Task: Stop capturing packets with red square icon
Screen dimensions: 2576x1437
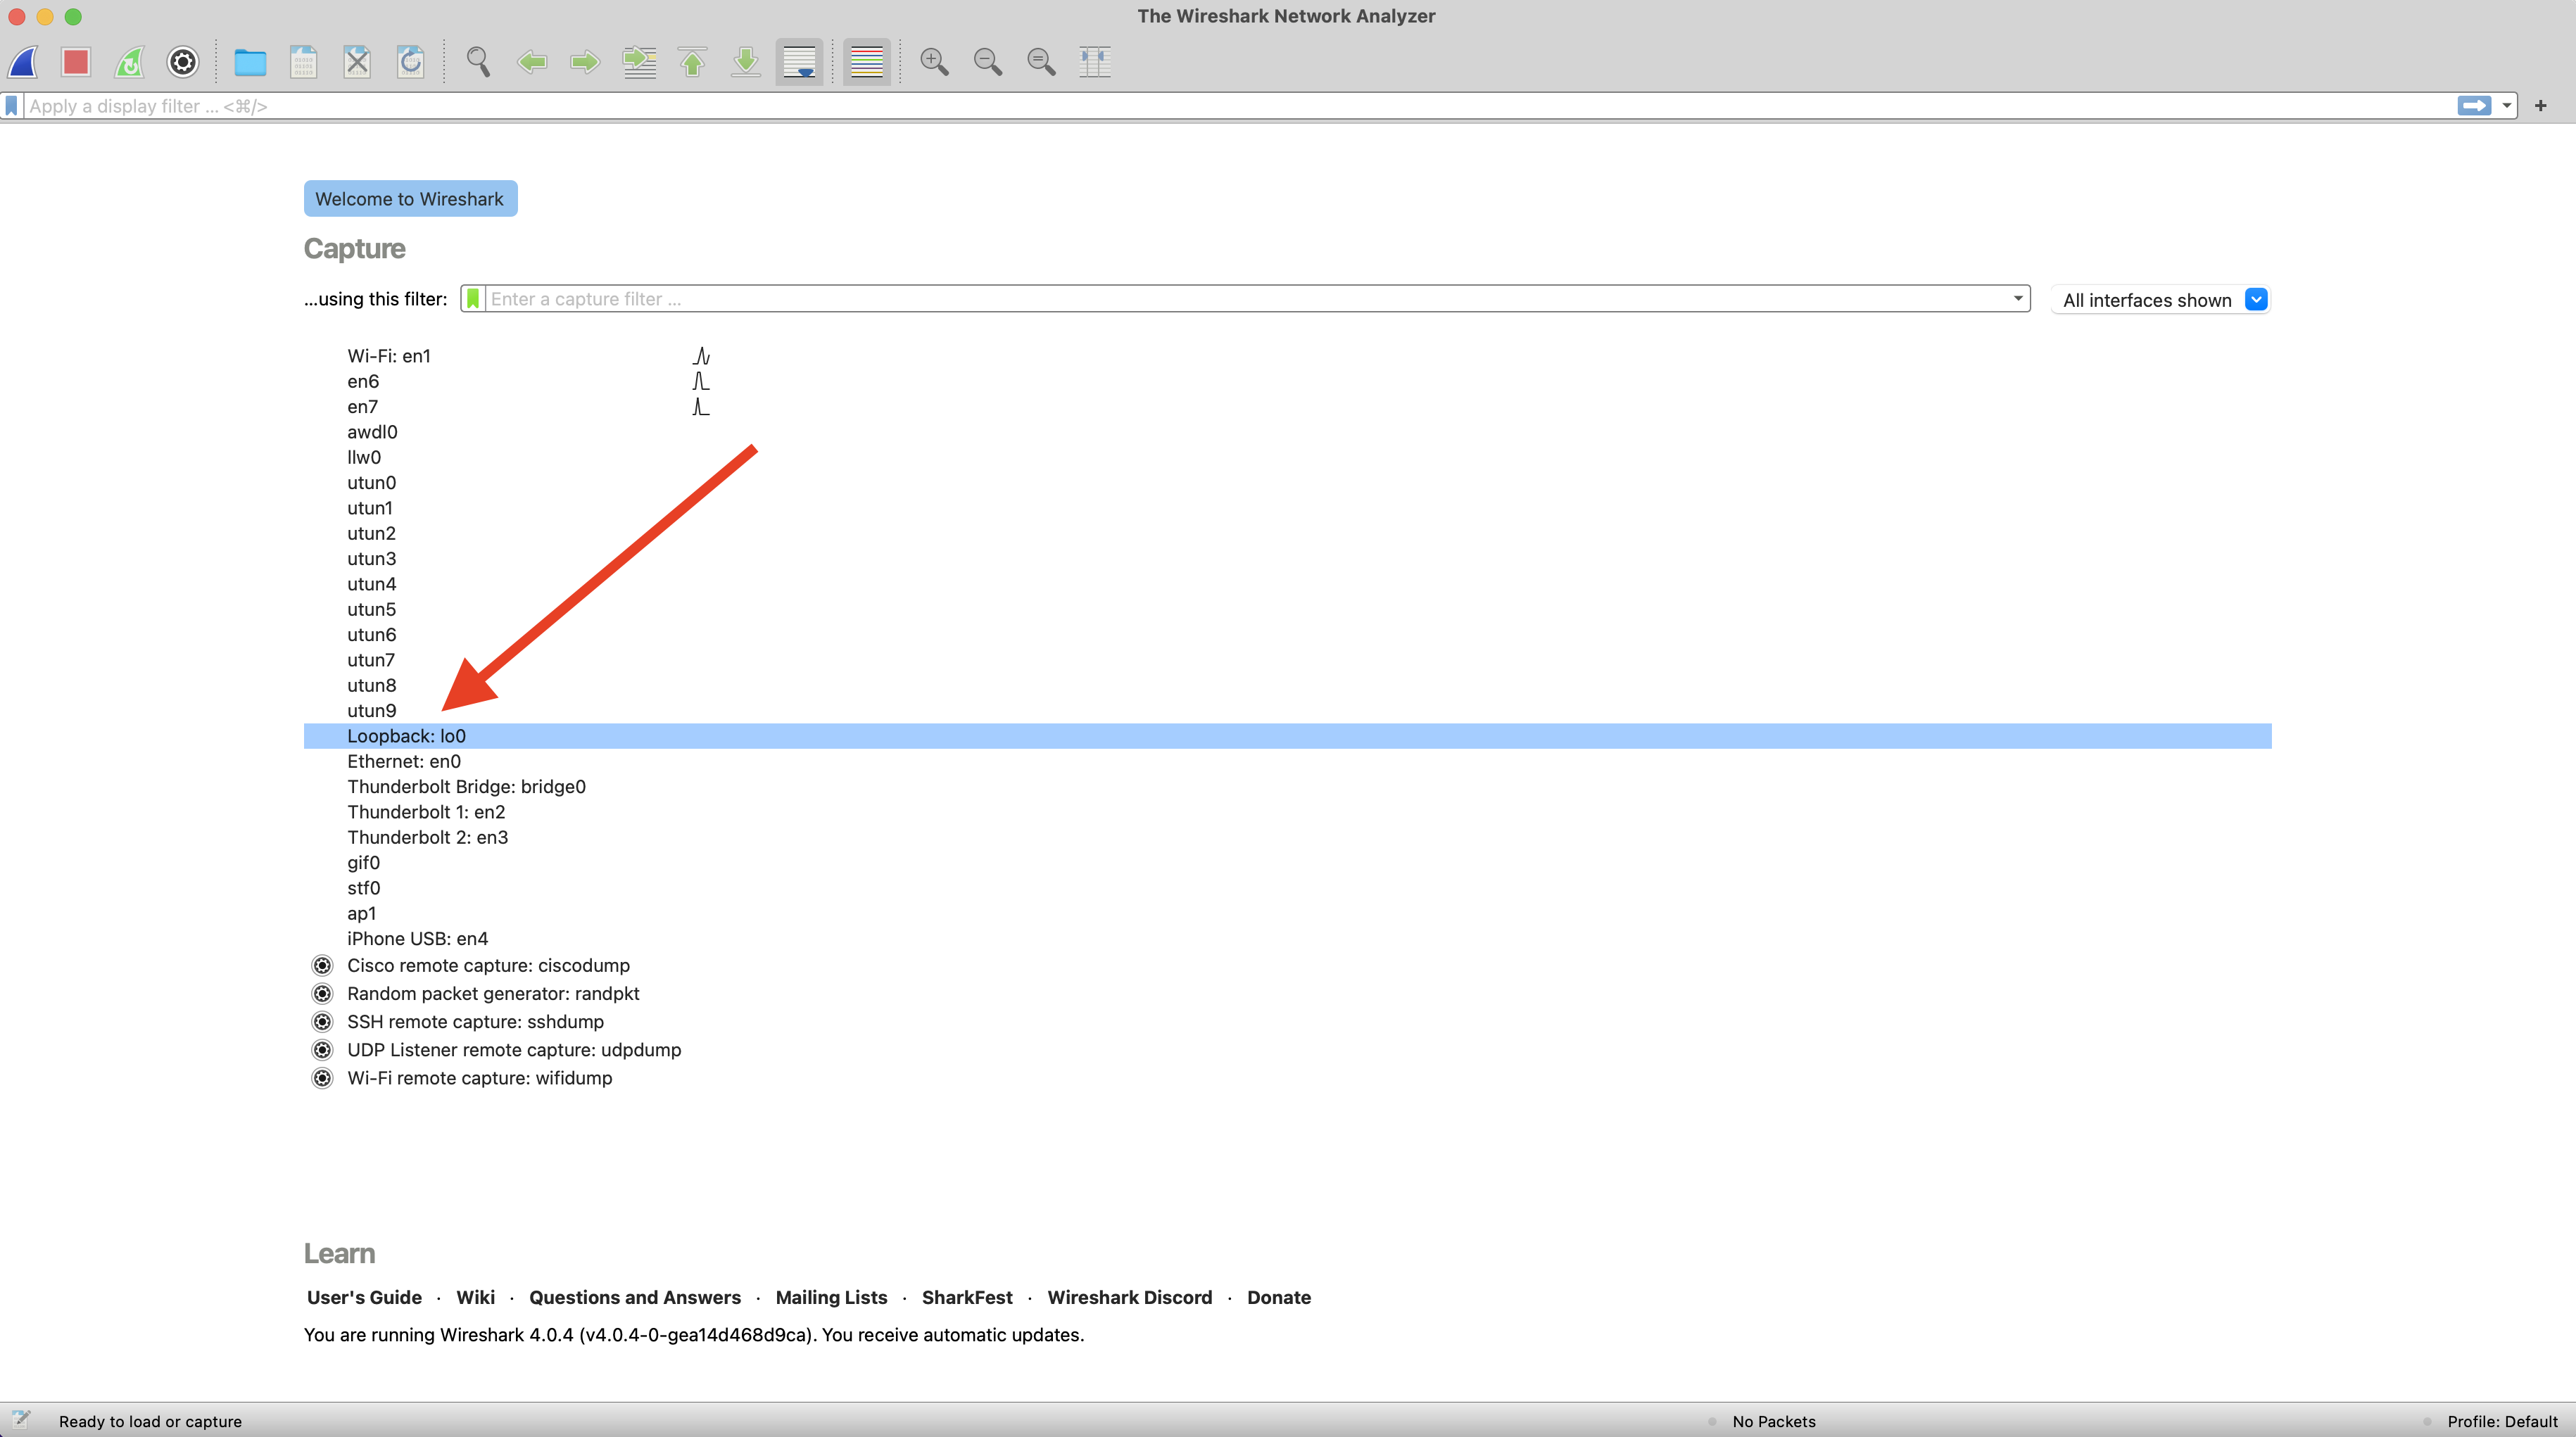Action: [x=76, y=62]
